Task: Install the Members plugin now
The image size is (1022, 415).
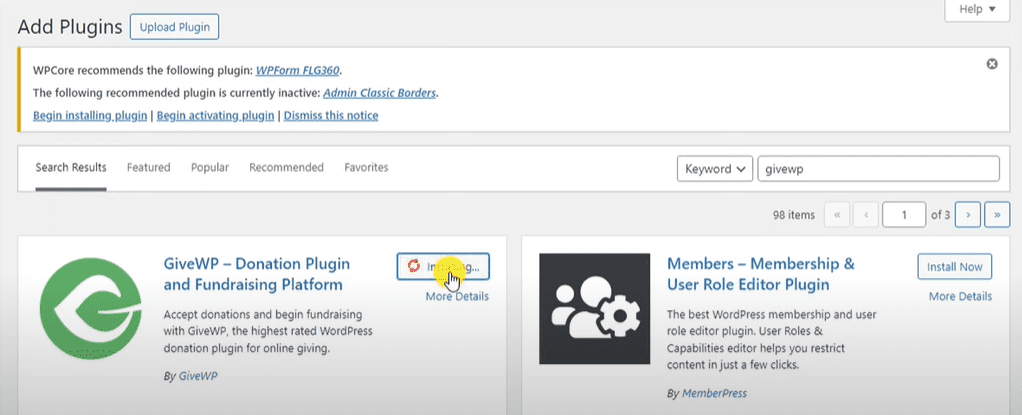Action: (x=955, y=266)
